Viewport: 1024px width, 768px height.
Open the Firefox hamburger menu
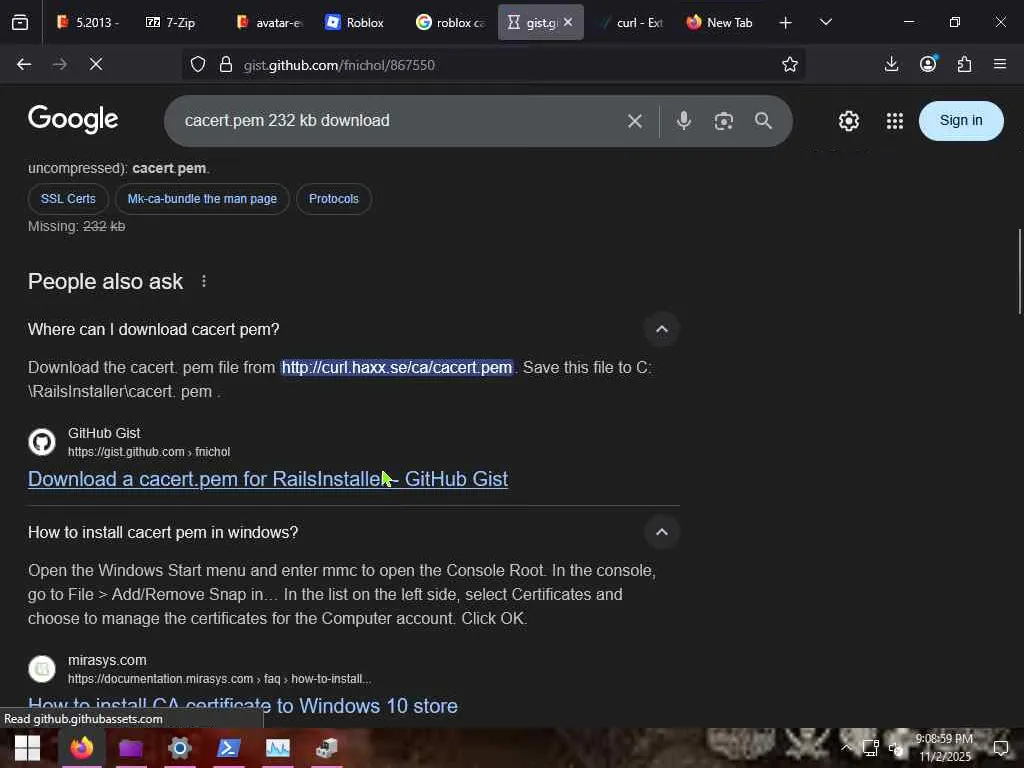click(1000, 64)
